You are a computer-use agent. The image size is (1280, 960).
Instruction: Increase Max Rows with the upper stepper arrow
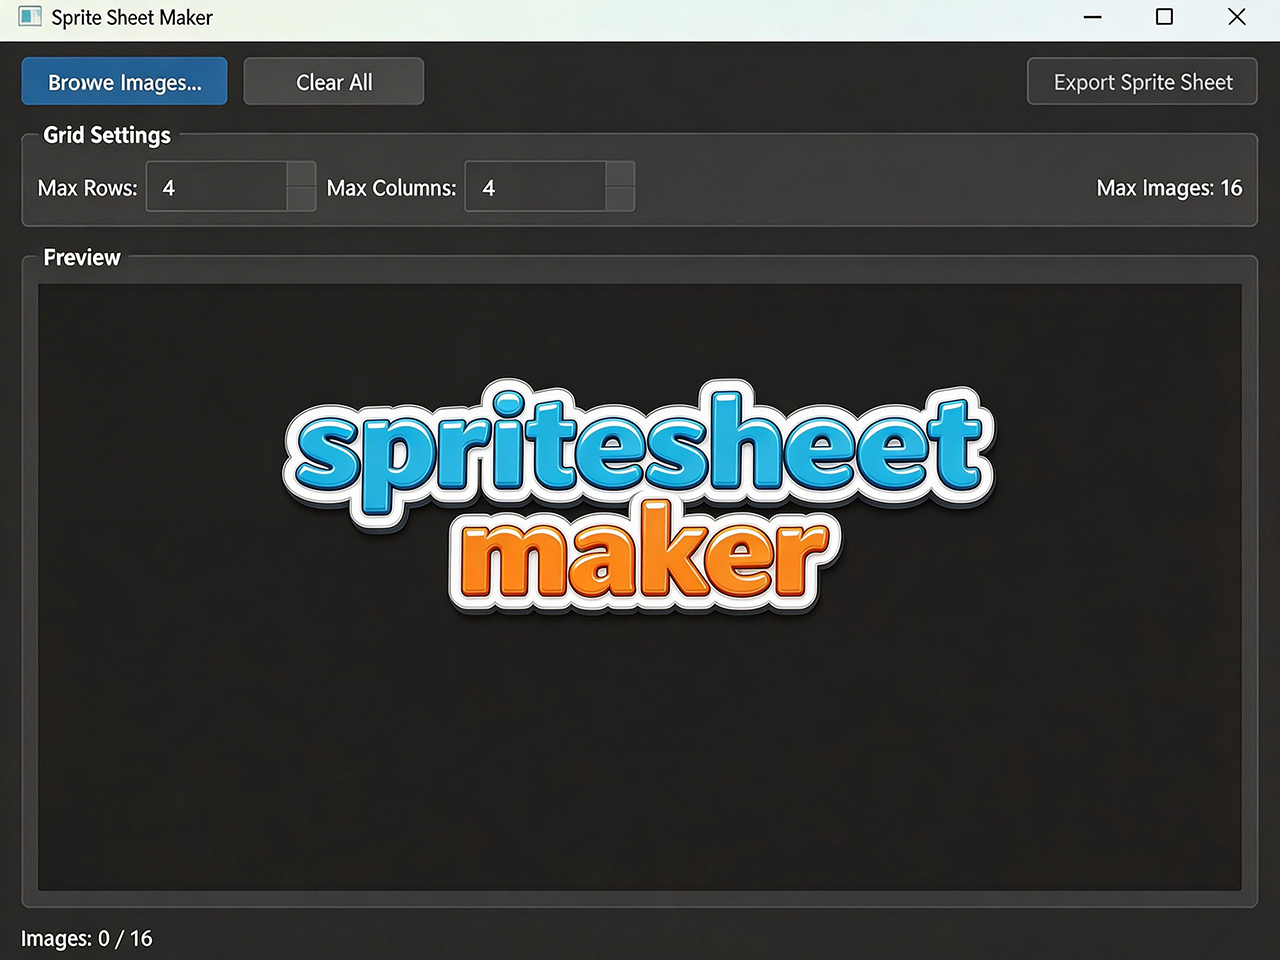click(301, 174)
